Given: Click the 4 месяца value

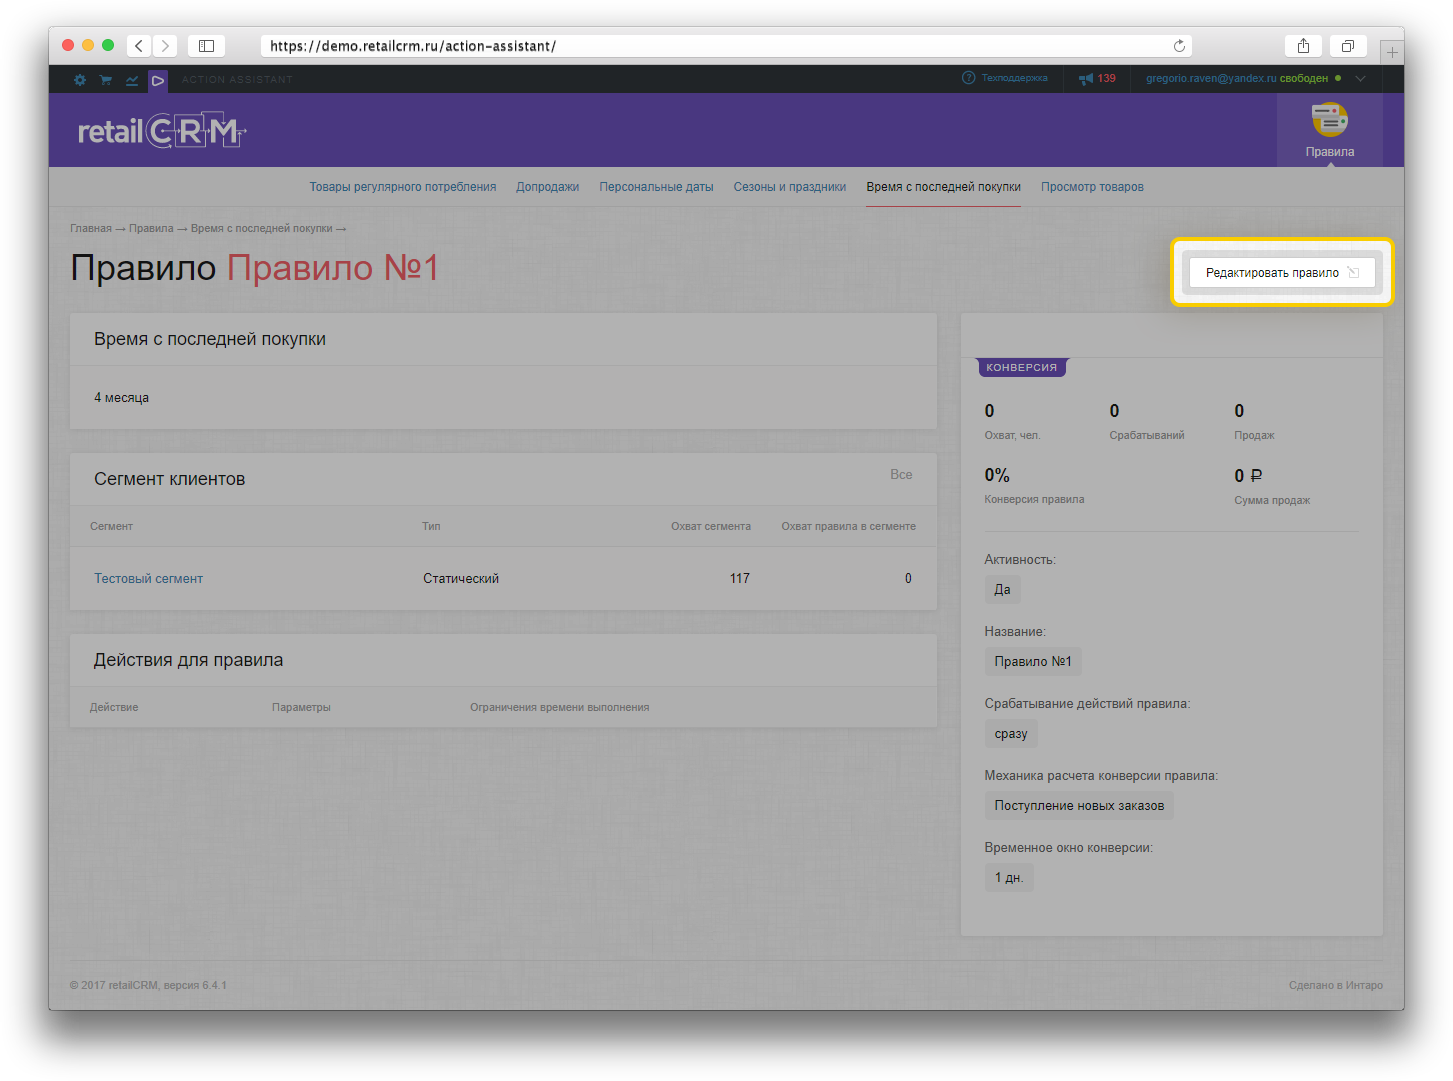Looking at the screenshot, I should coord(121,397).
